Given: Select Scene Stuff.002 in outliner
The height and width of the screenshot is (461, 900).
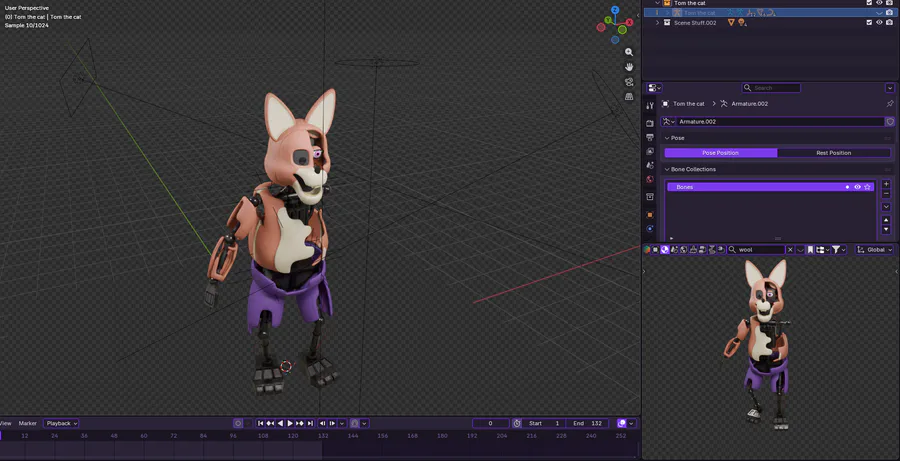Looking at the screenshot, I should pos(695,22).
